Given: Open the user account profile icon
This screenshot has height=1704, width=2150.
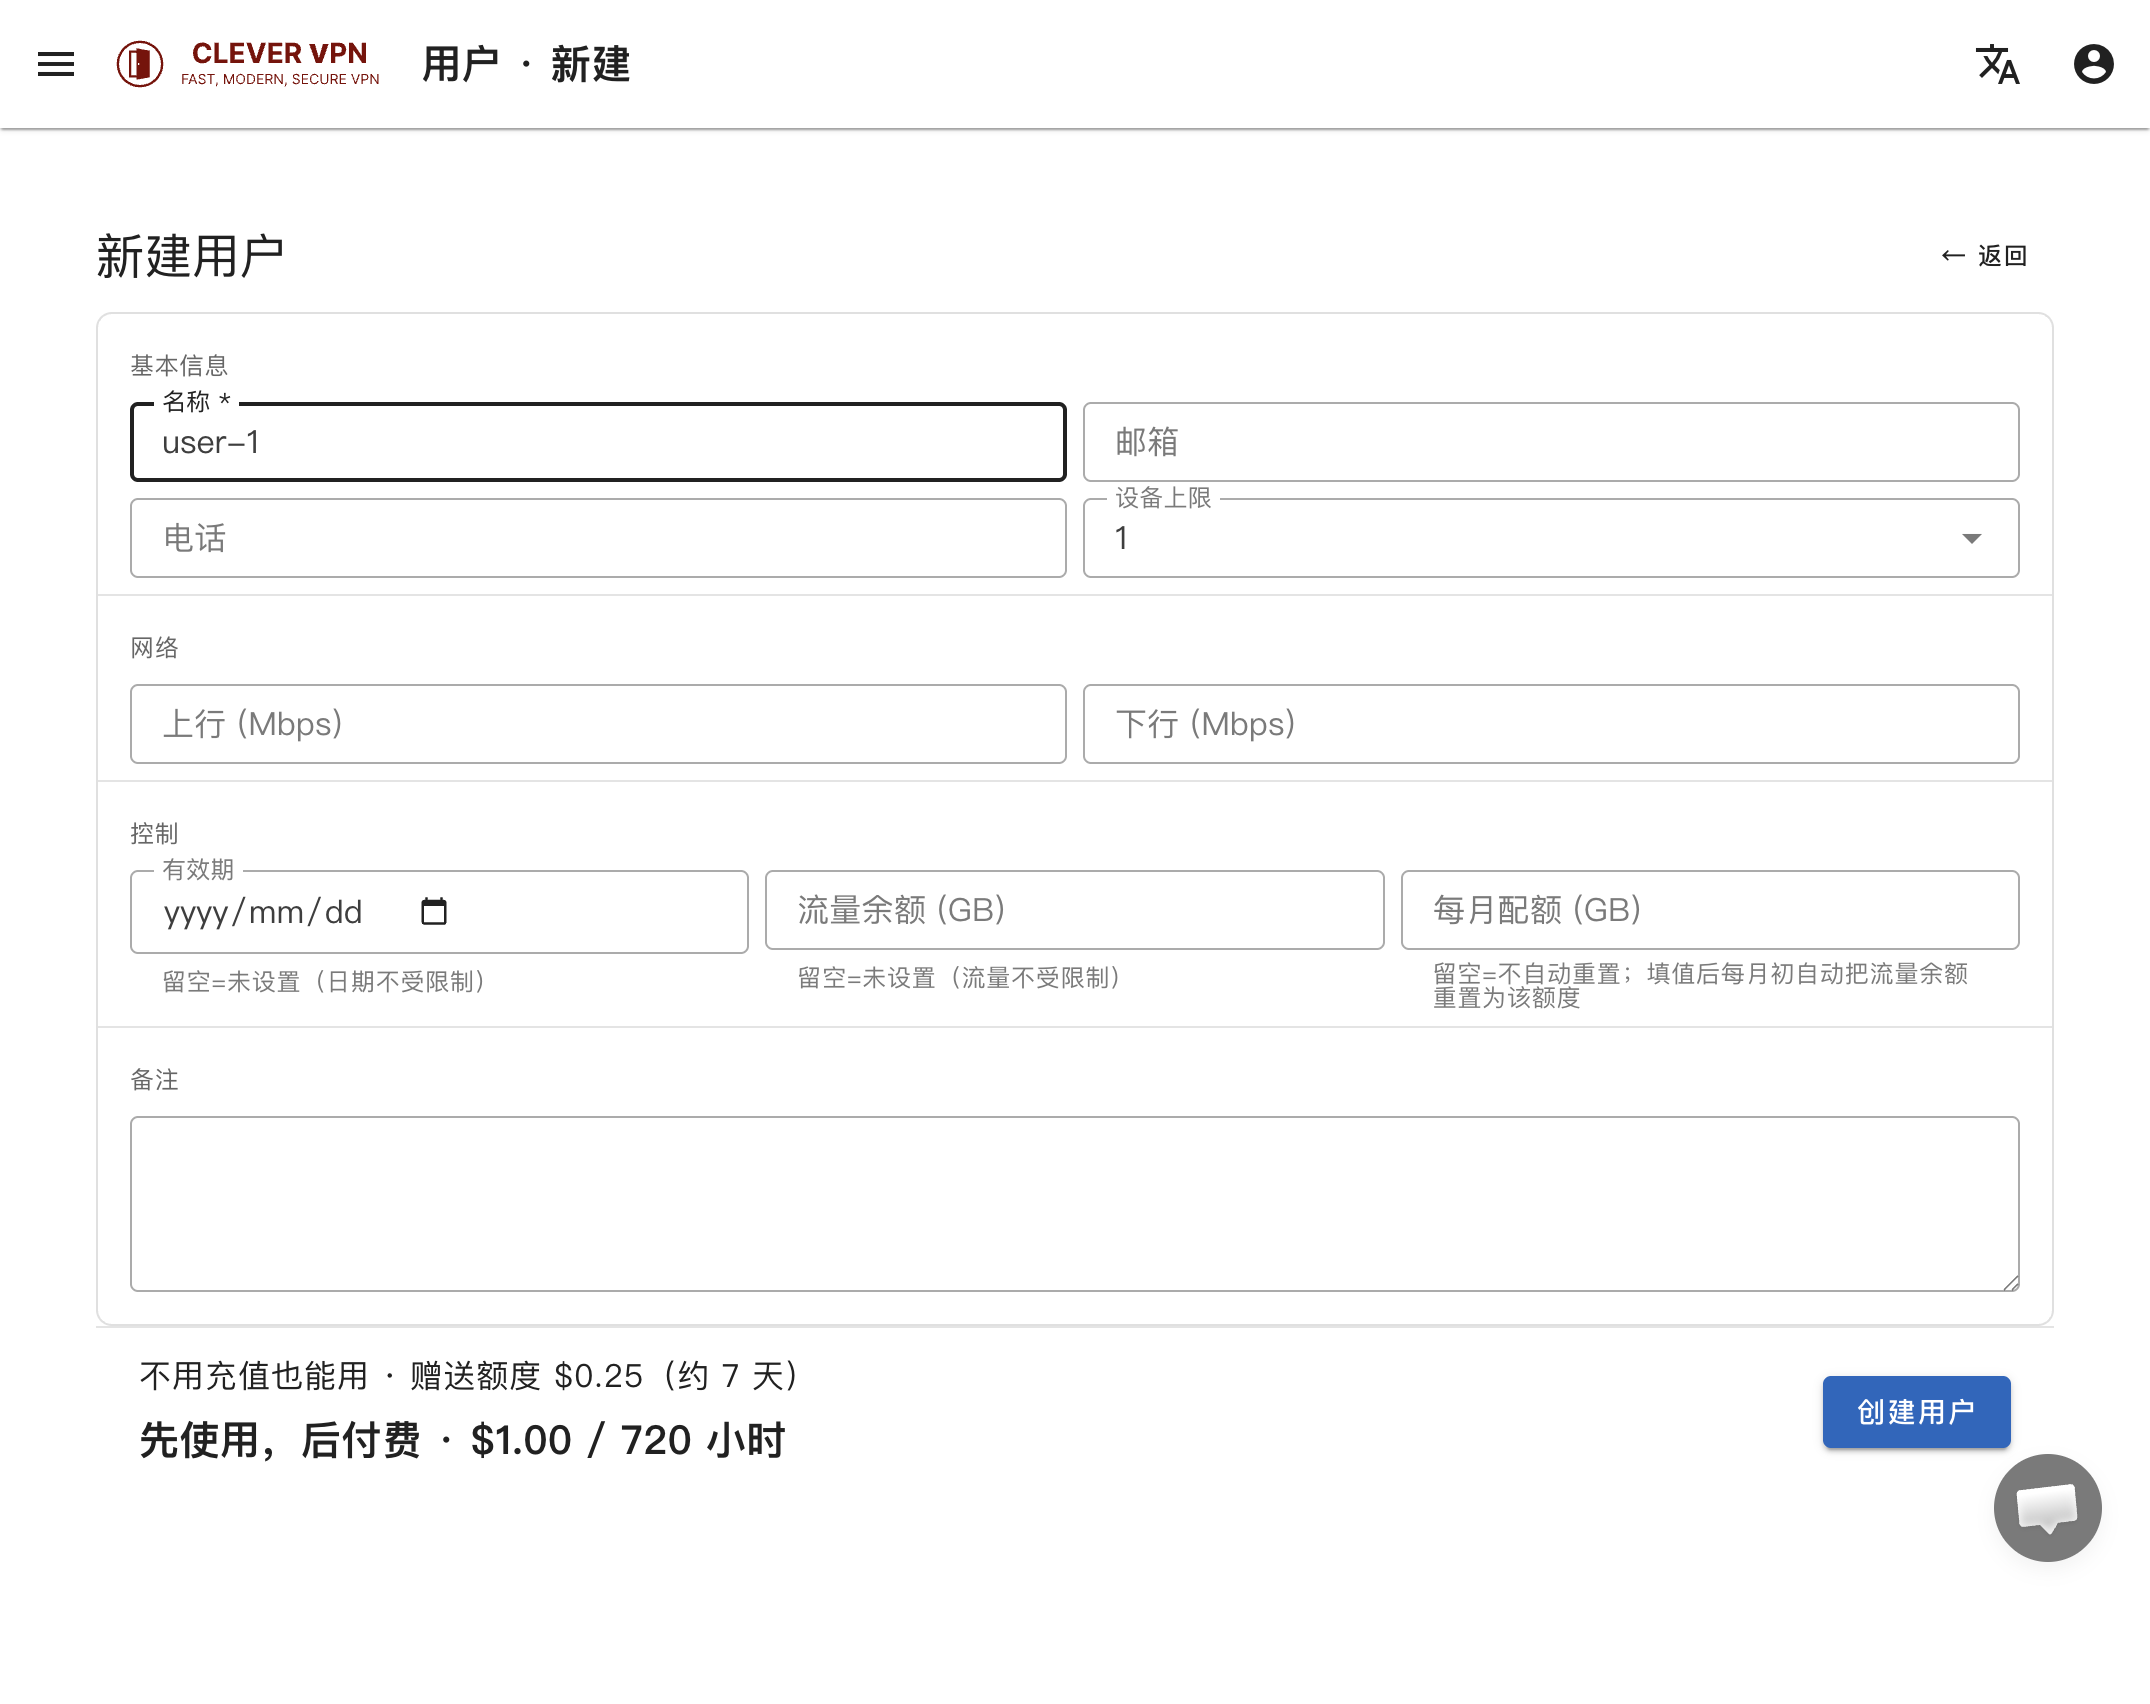Looking at the screenshot, I should pyautogui.click(x=2093, y=65).
